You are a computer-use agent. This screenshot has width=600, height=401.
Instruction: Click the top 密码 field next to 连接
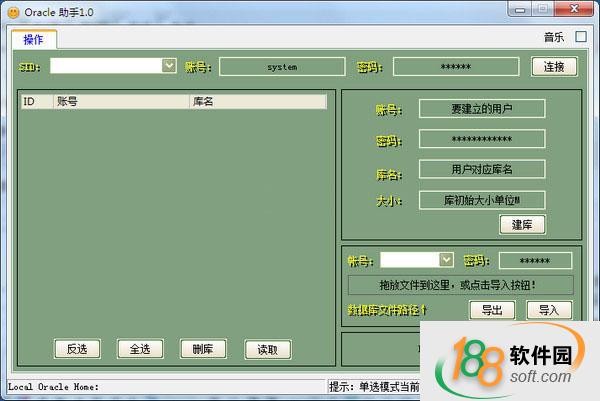(x=455, y=67)
